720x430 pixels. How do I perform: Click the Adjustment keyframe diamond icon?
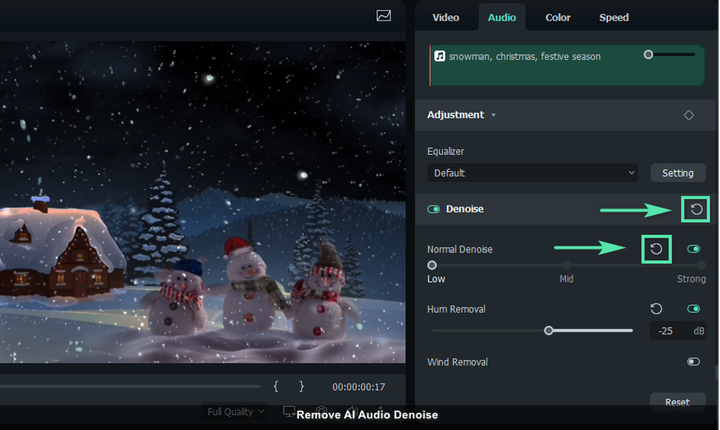pos(688,115)
